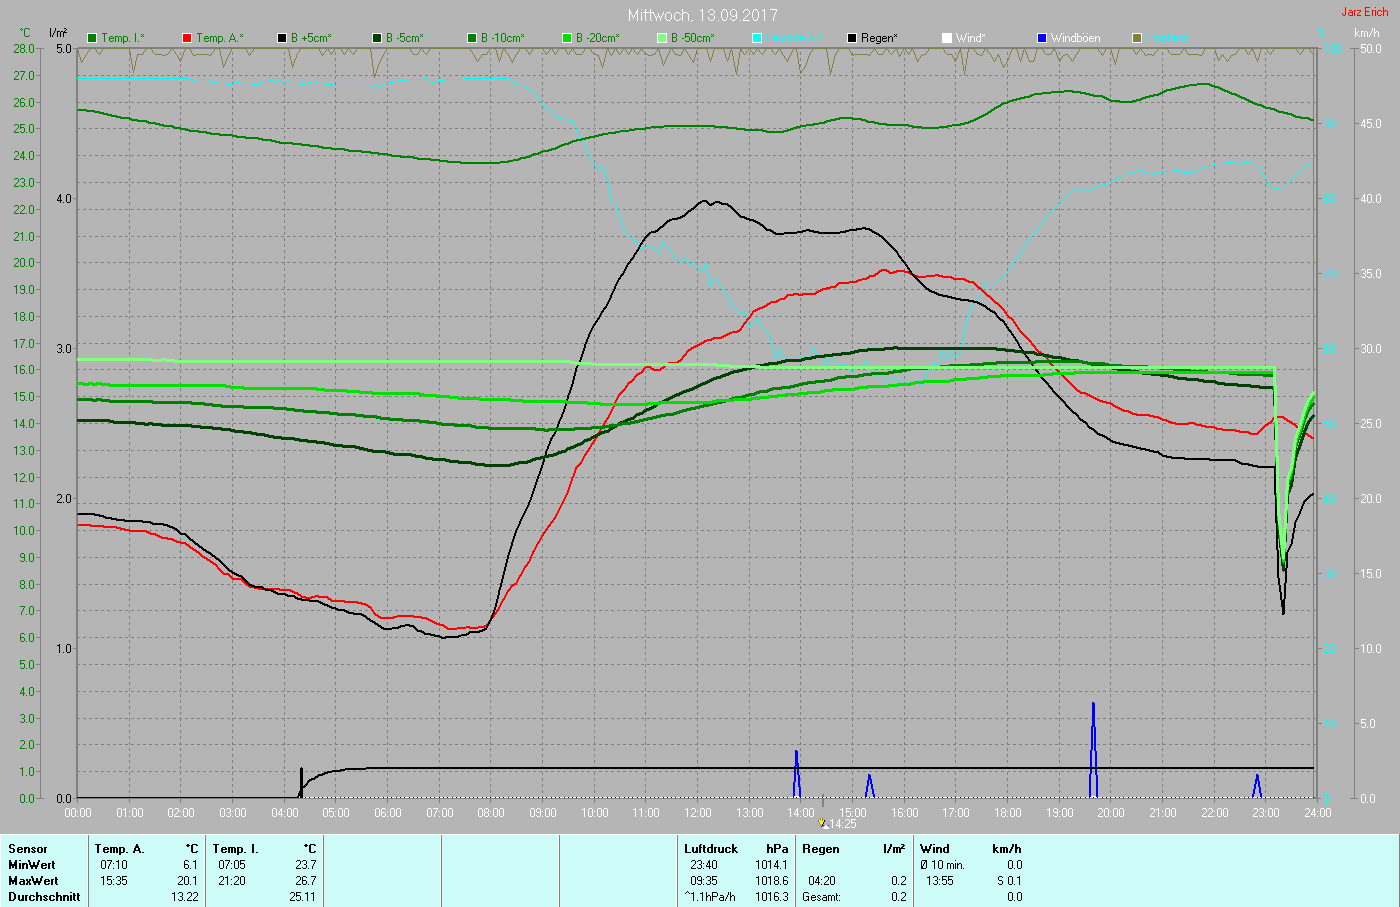Screen dimensions: 1400x907
Task: Click the '12:00' label on the time axis
Action: point(698,813)
